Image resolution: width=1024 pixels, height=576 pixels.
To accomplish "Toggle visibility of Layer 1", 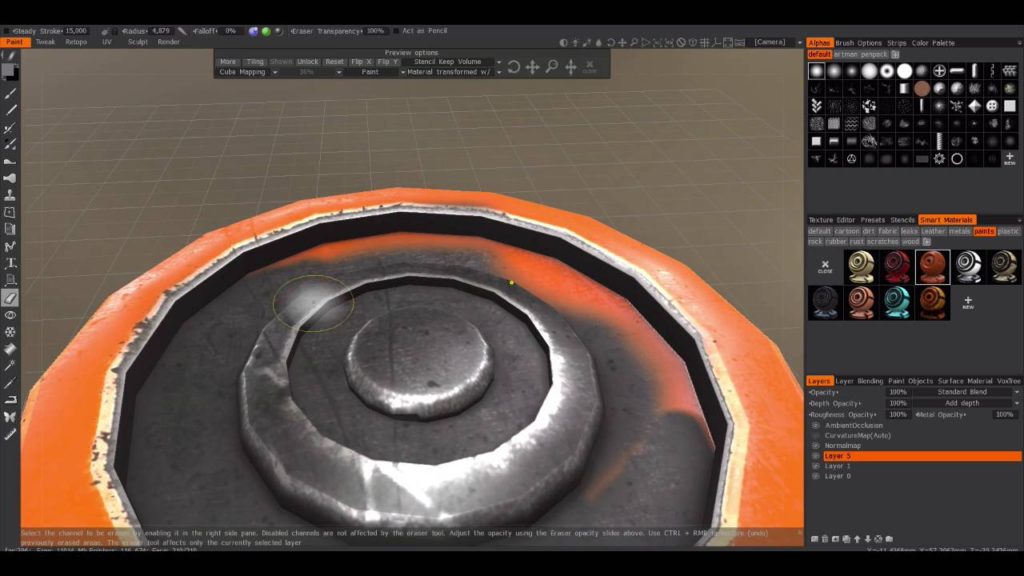I will coord(816,466).
